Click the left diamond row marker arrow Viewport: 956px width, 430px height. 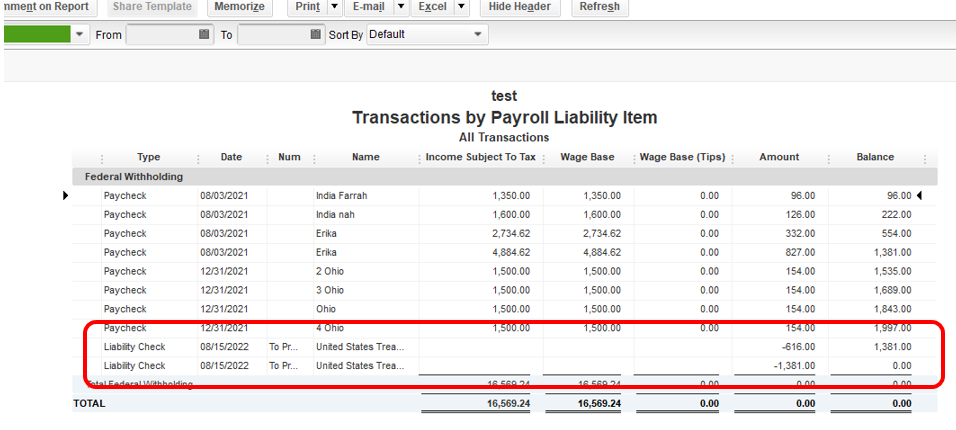(x=66, y=196)
